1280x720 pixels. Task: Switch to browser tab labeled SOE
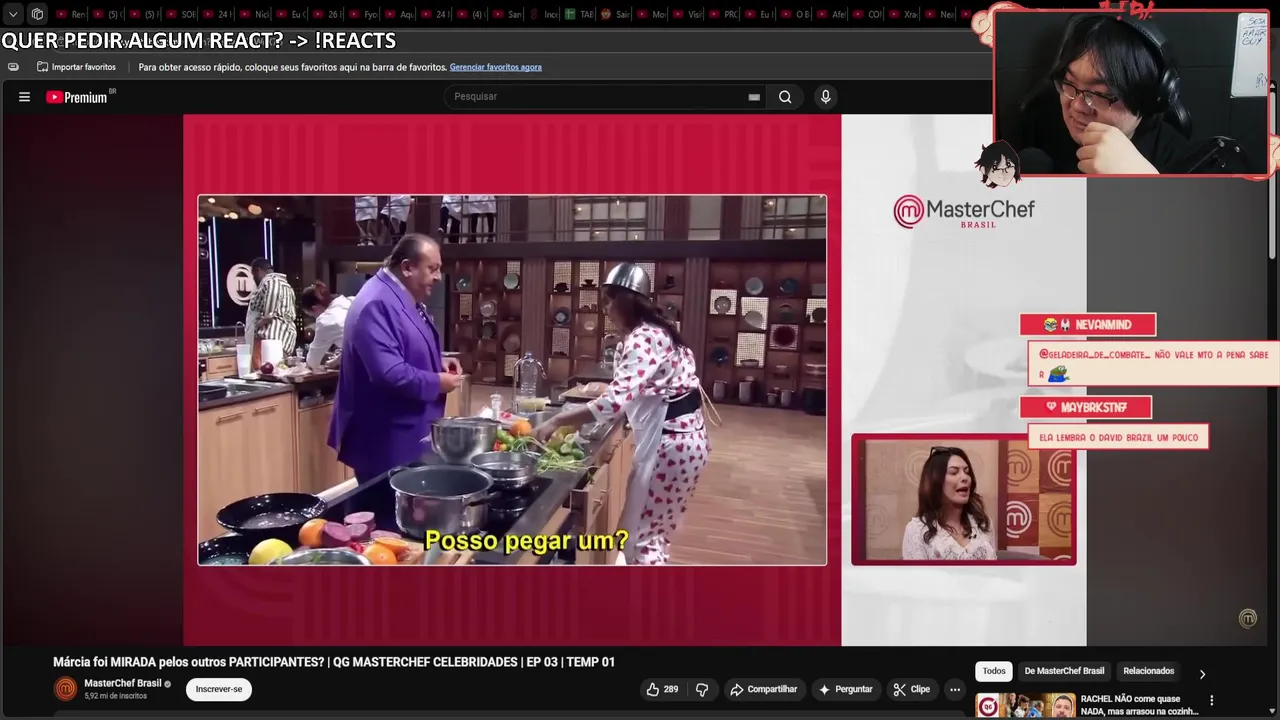tap(181, 15)
